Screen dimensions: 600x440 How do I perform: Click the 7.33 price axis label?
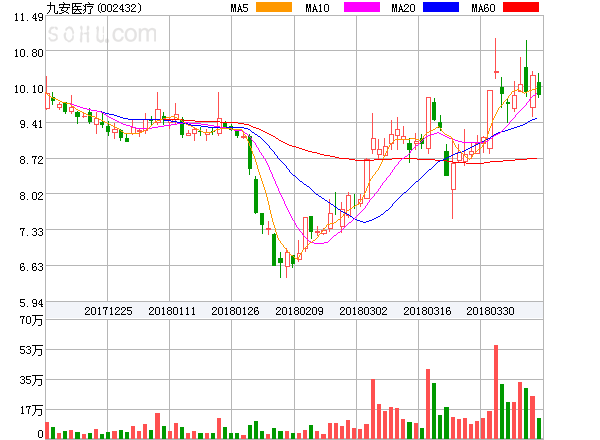31,232
